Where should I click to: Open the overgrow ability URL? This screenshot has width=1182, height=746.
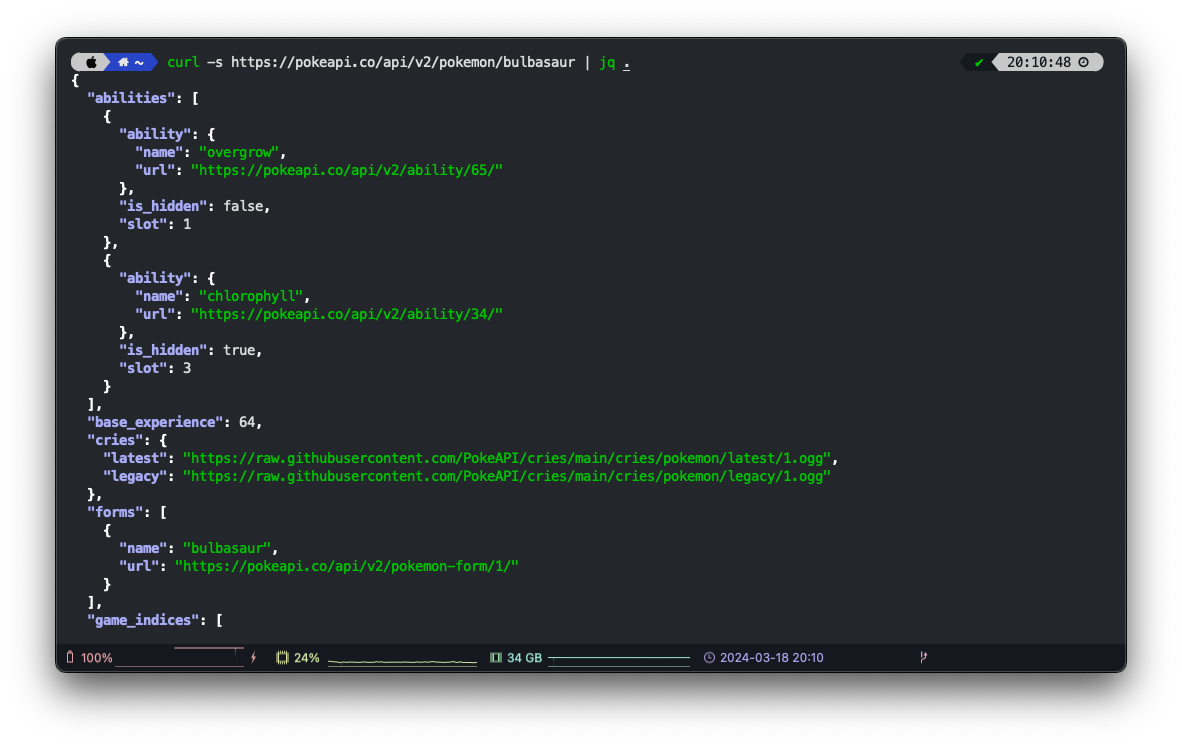point(346,170)
